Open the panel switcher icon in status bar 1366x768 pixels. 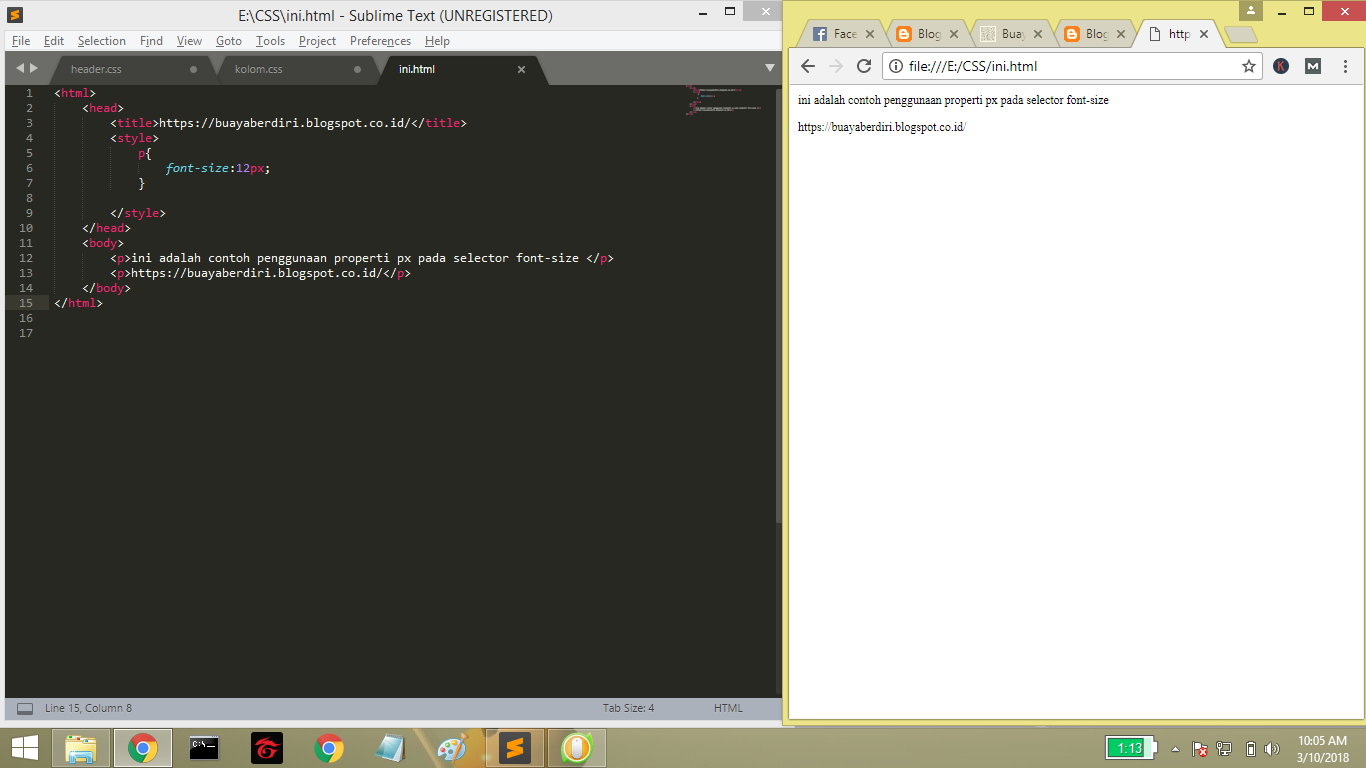(25, 708)
